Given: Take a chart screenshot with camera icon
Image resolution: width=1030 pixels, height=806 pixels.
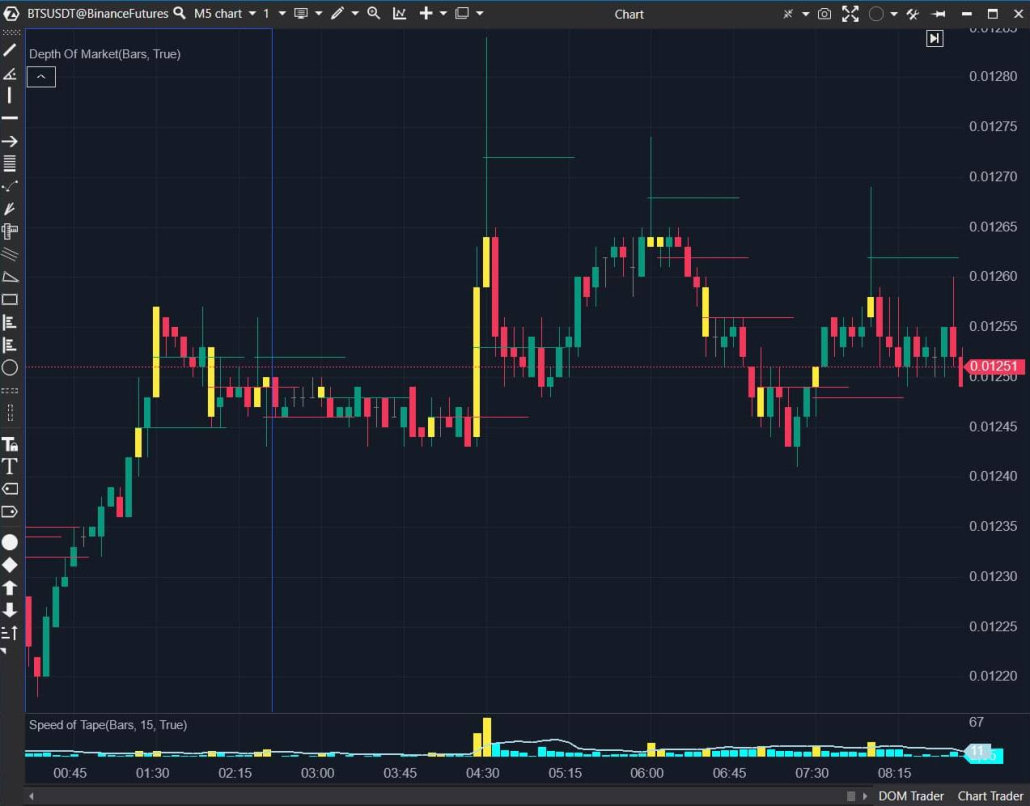Looking at the screenshot, I should (x=824, y=14).
